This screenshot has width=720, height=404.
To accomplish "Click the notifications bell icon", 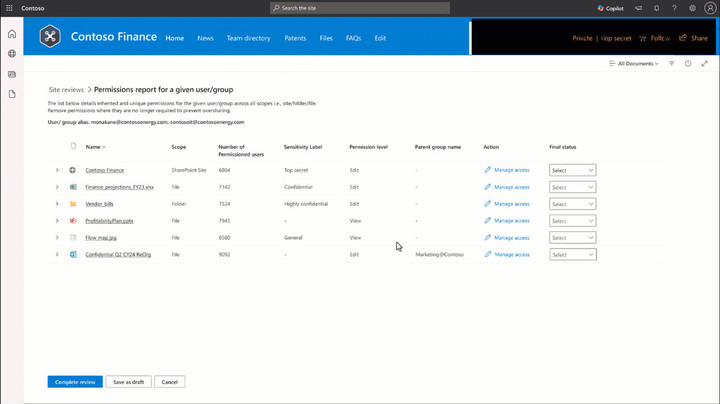I will coord(656,8).
